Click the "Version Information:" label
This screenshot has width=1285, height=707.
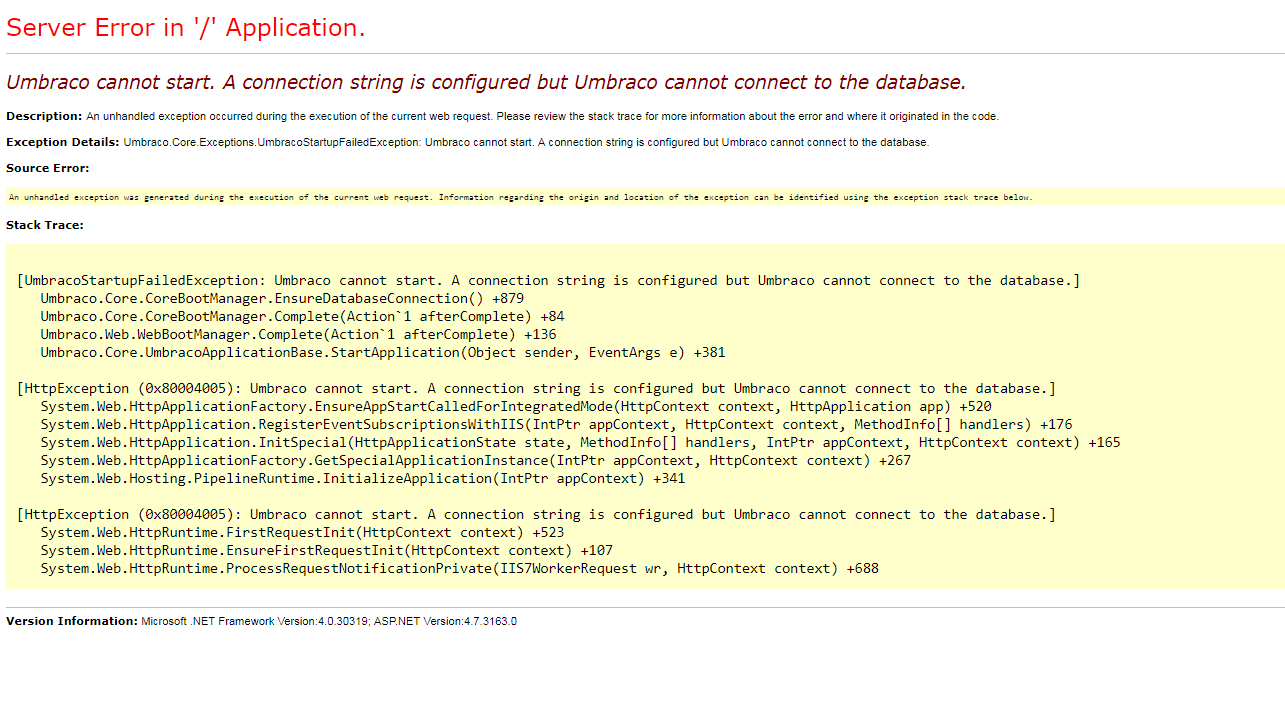[72, 621]
